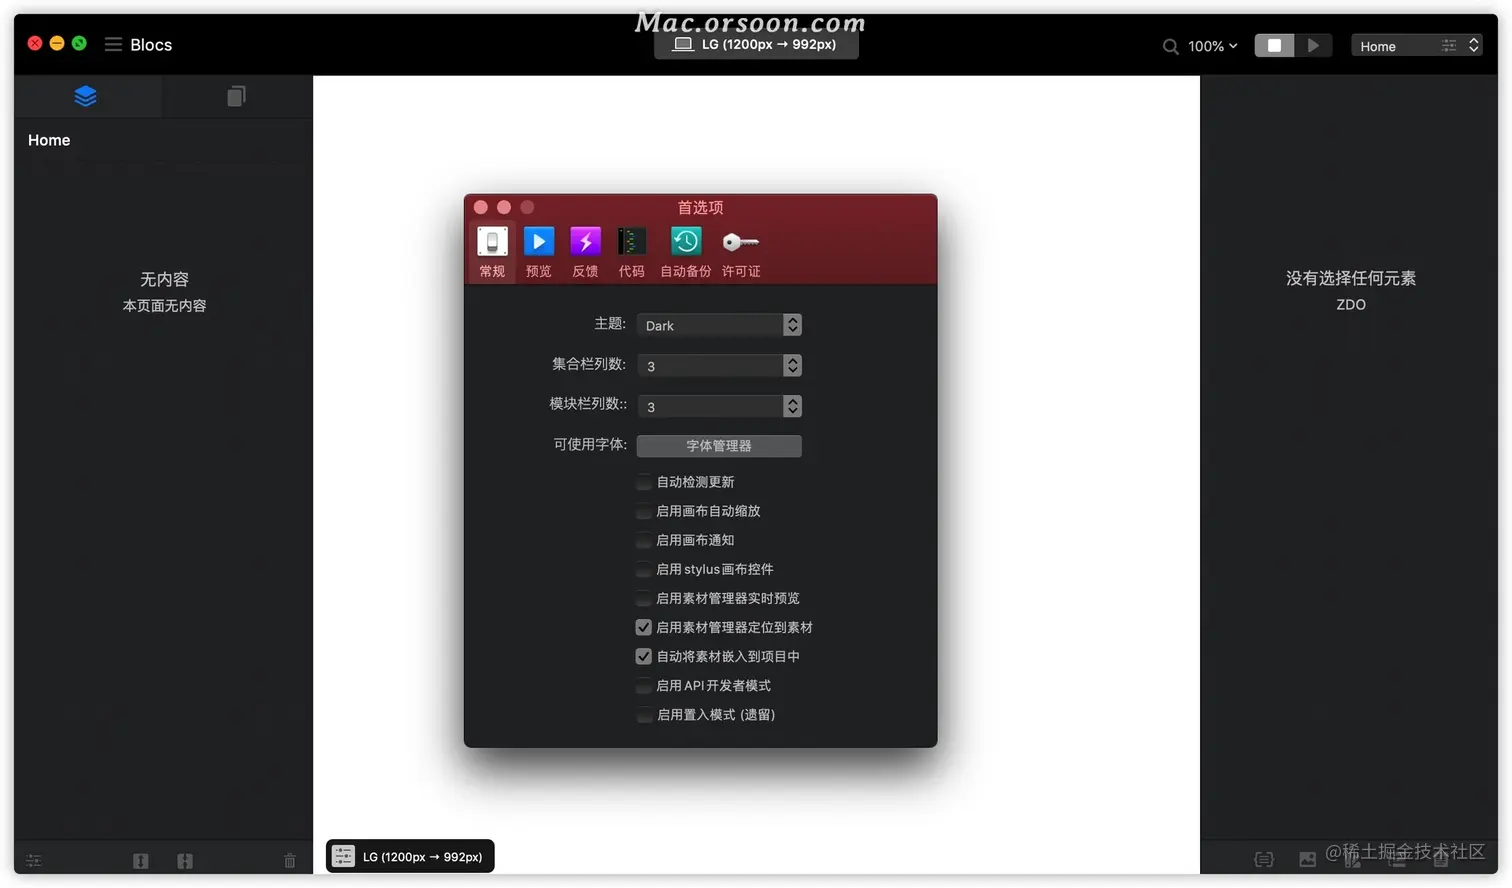Toggle 启用素材管理器实时预览 checkbox

(644, 598)
